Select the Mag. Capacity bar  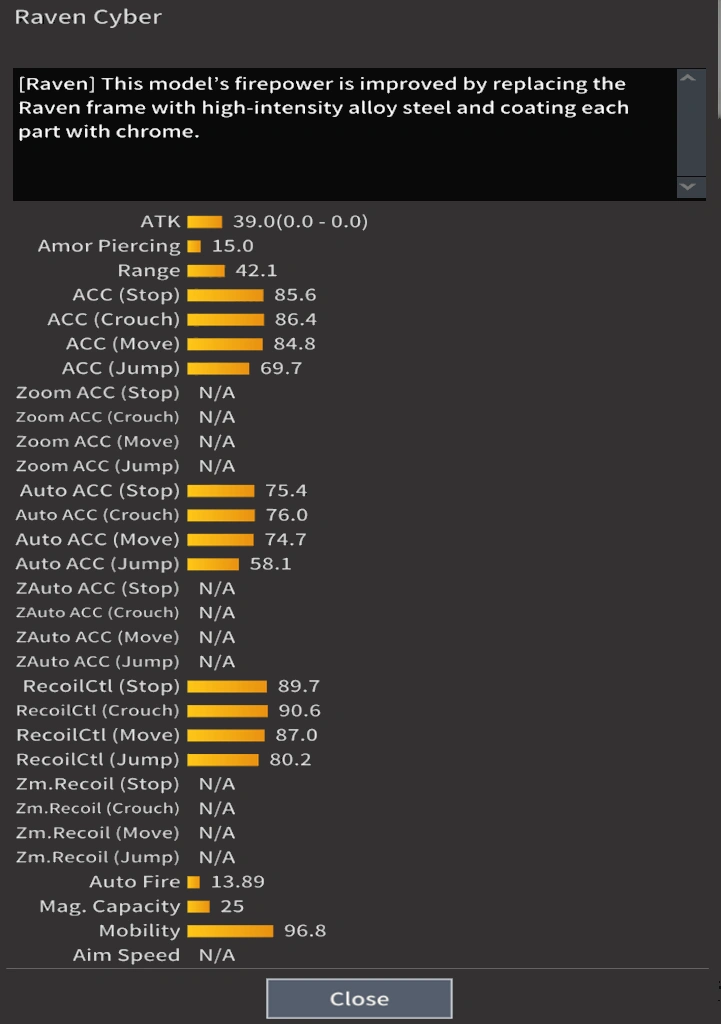tap(198, 907)
